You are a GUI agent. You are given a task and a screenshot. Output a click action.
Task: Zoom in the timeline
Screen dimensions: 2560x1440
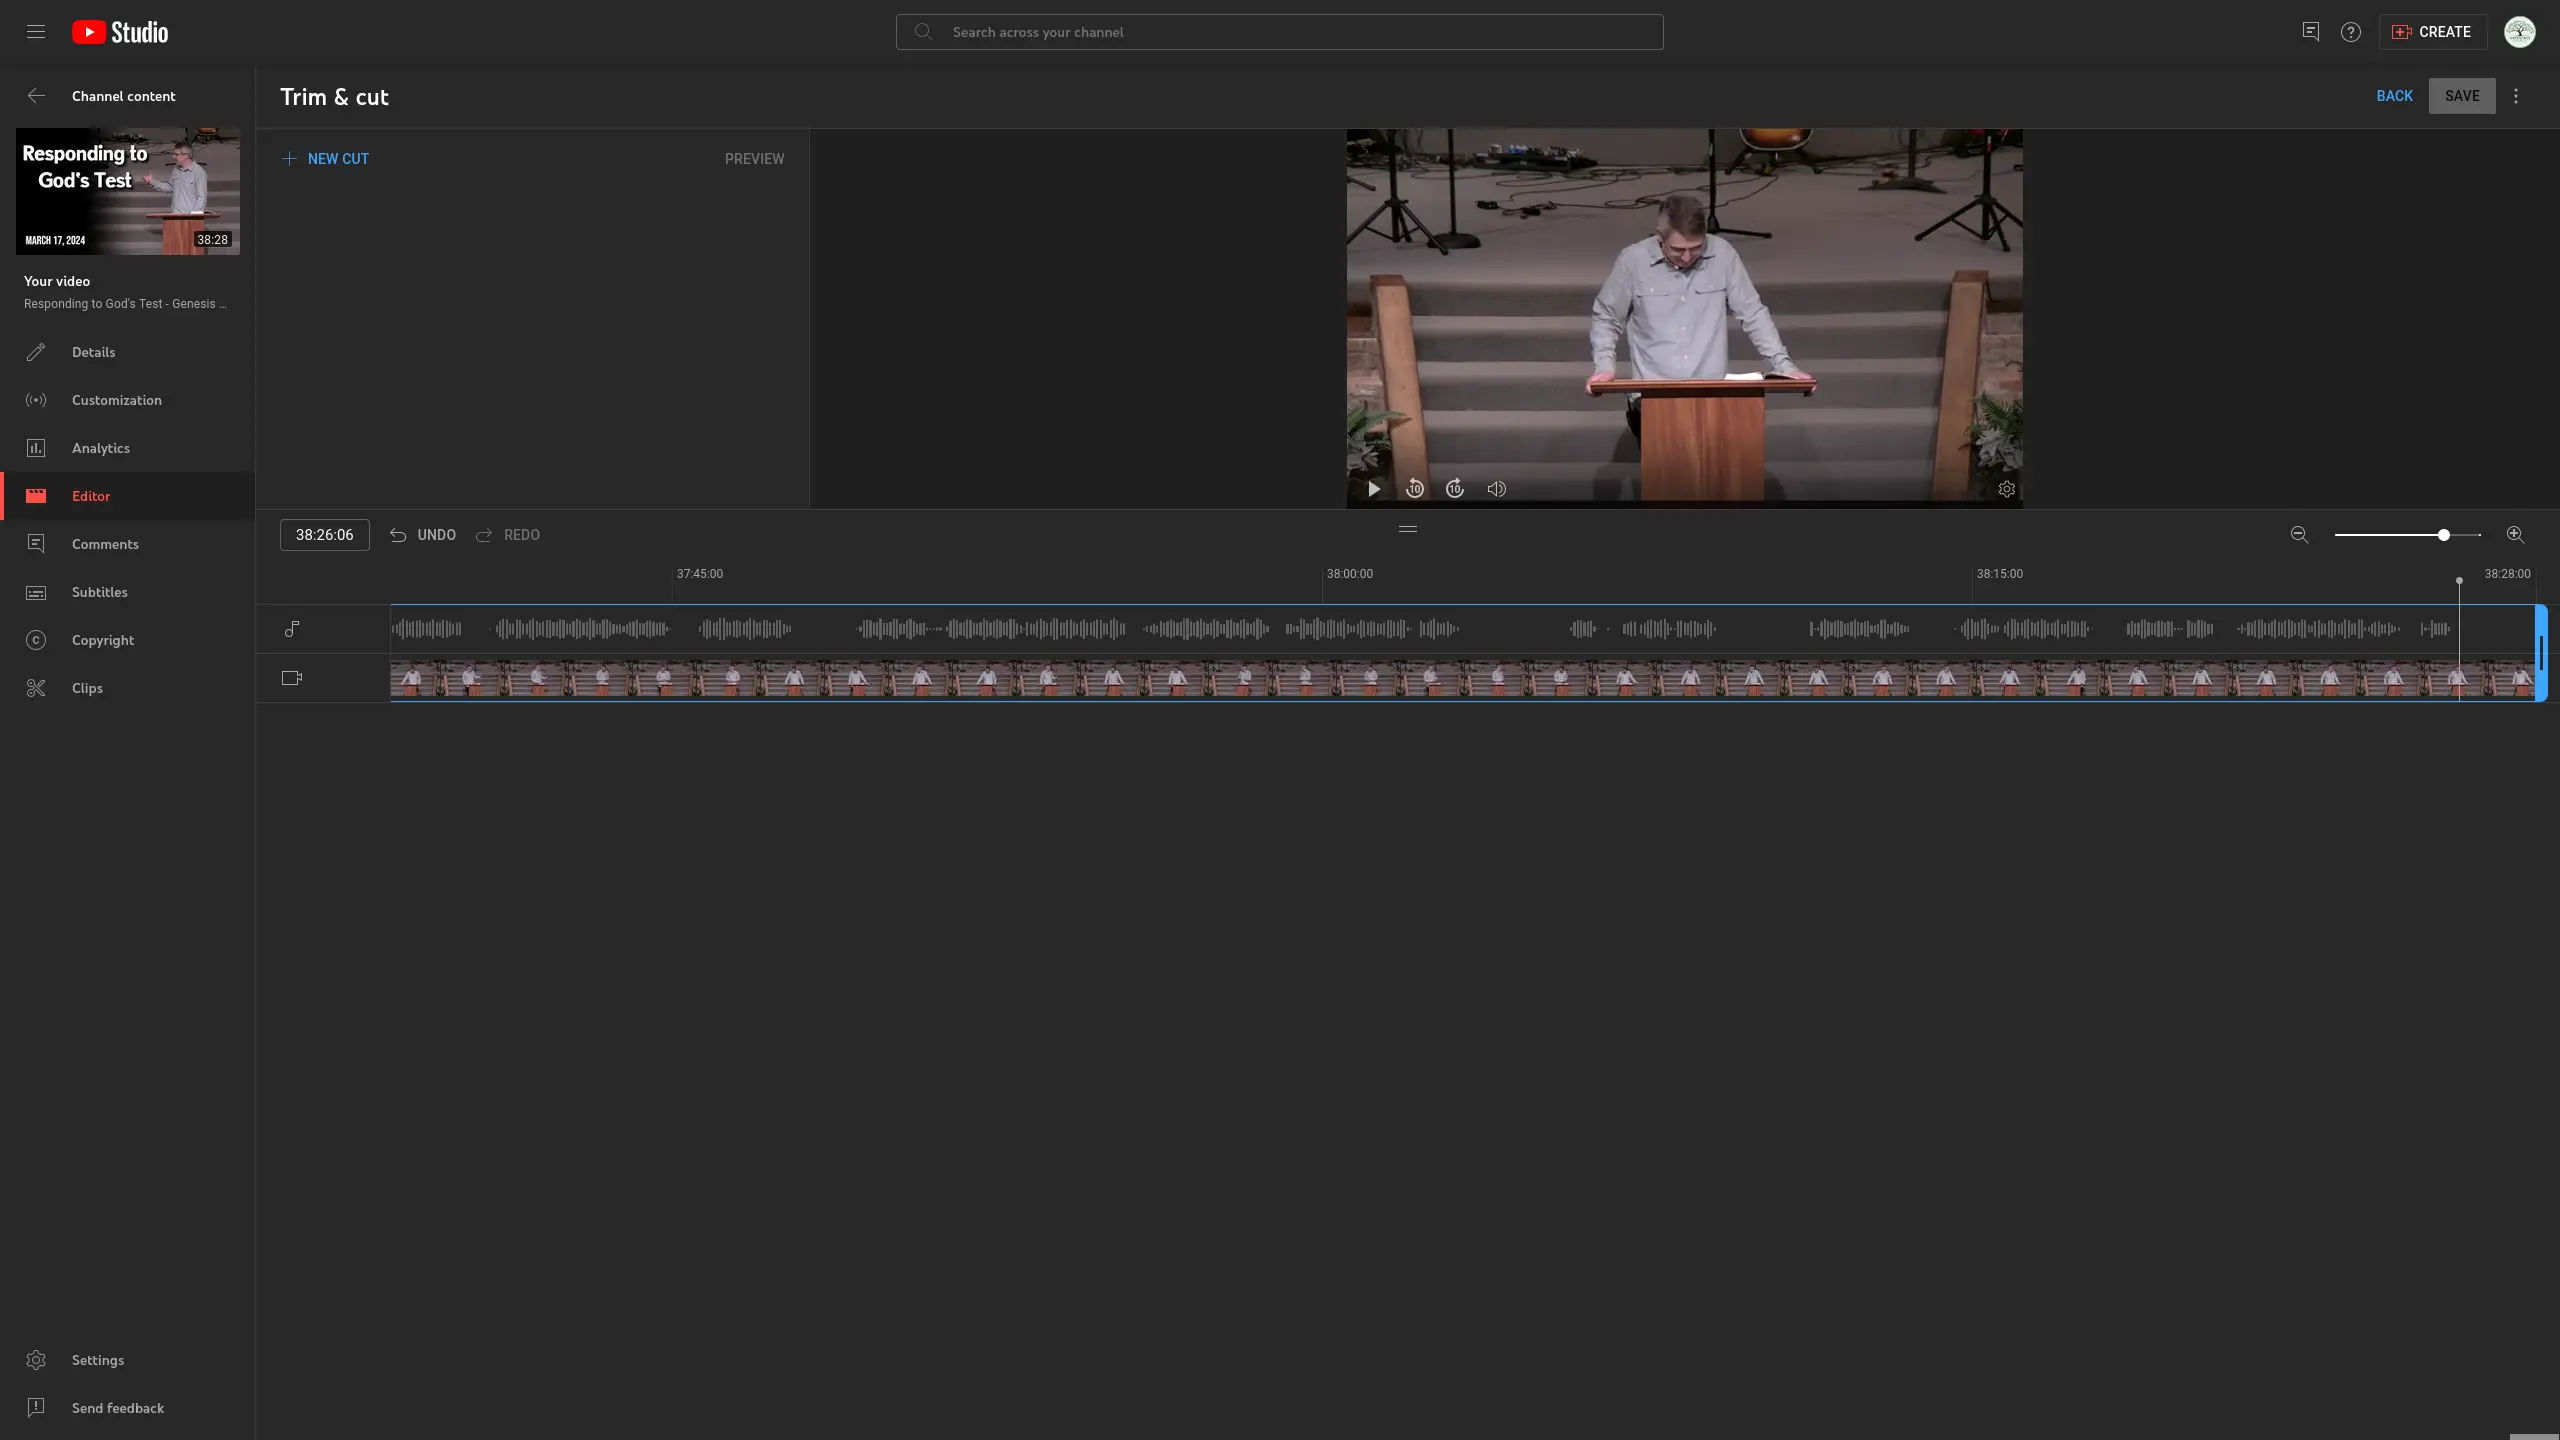pos(2515,535)
